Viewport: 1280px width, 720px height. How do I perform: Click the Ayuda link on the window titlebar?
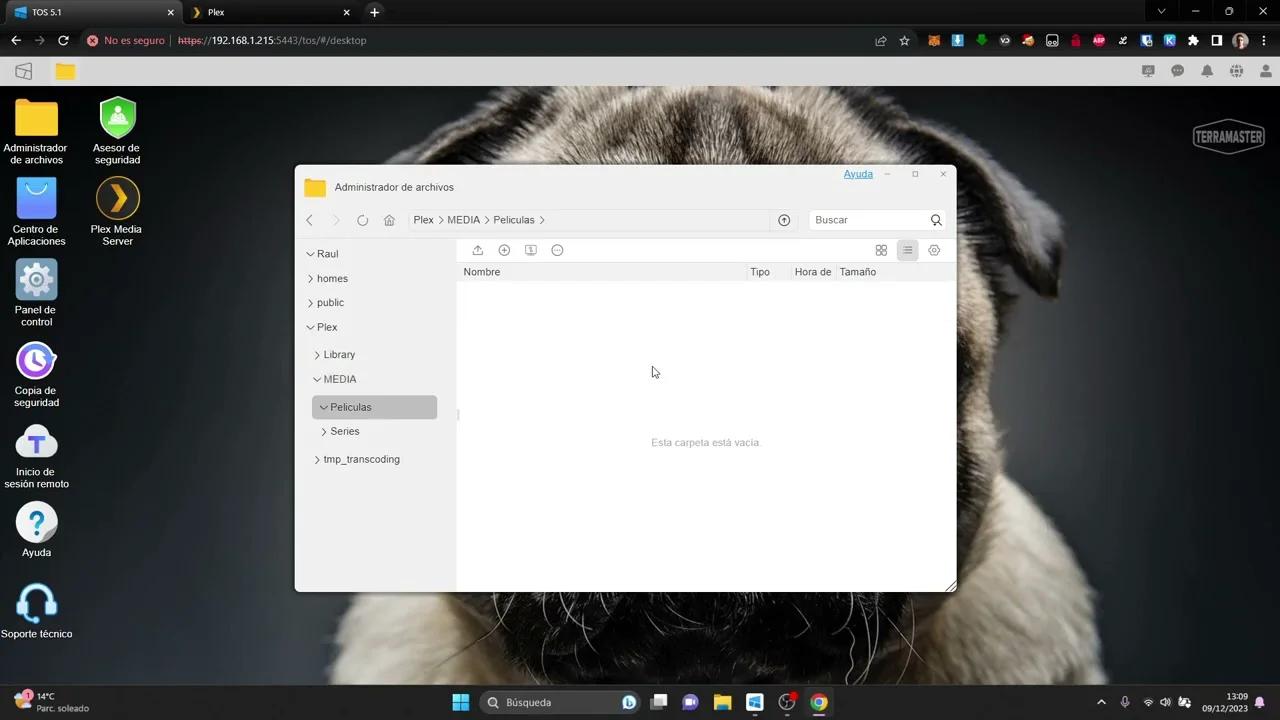[x=858, y=173]
